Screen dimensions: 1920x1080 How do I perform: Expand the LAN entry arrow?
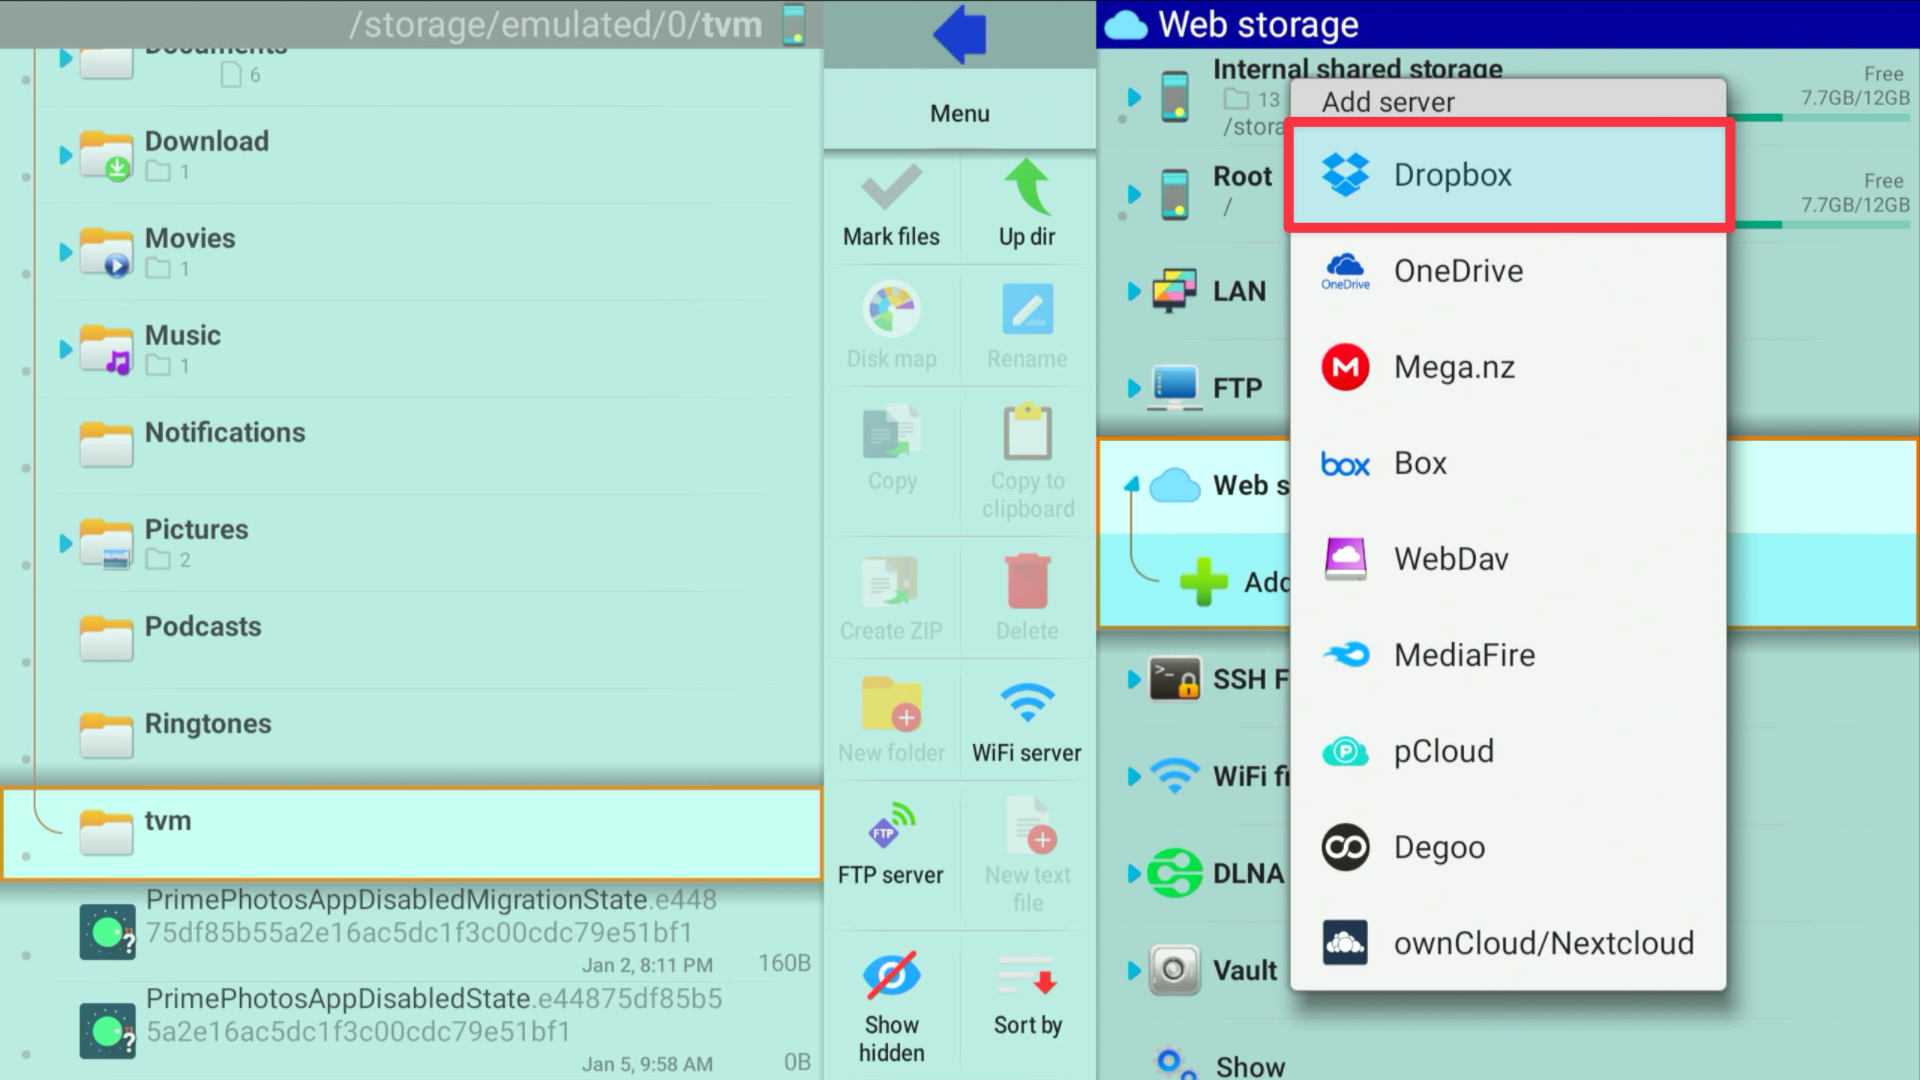[x=1134, y=291]
